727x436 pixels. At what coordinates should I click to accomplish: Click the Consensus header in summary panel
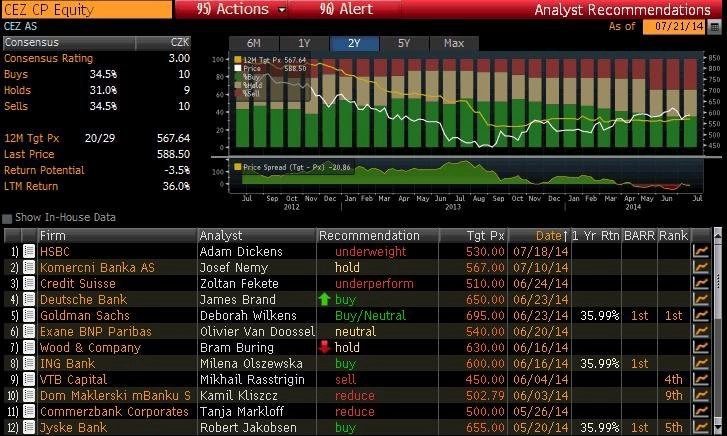70,43
